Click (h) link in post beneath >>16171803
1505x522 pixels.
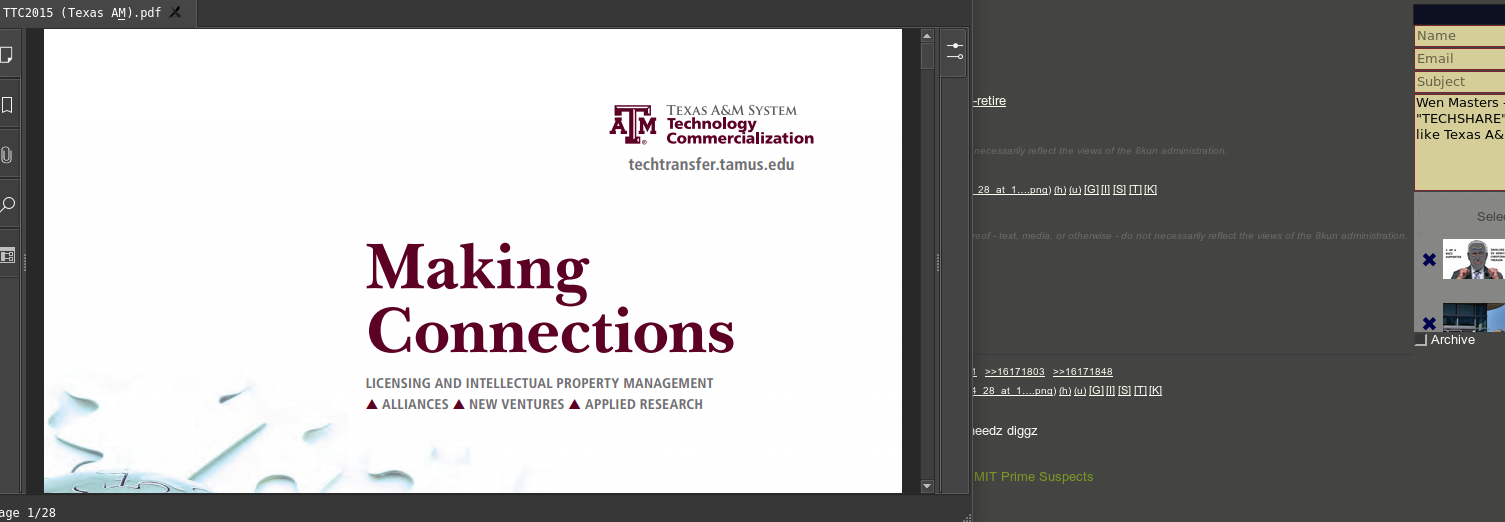pyautogui.click(x=1065, y=390)
